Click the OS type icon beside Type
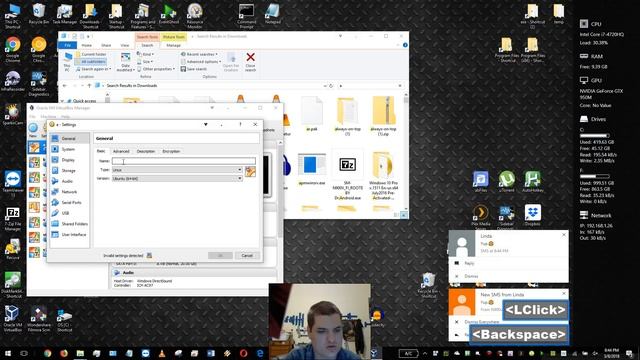 pyautogui.click(x=250, y=171)
